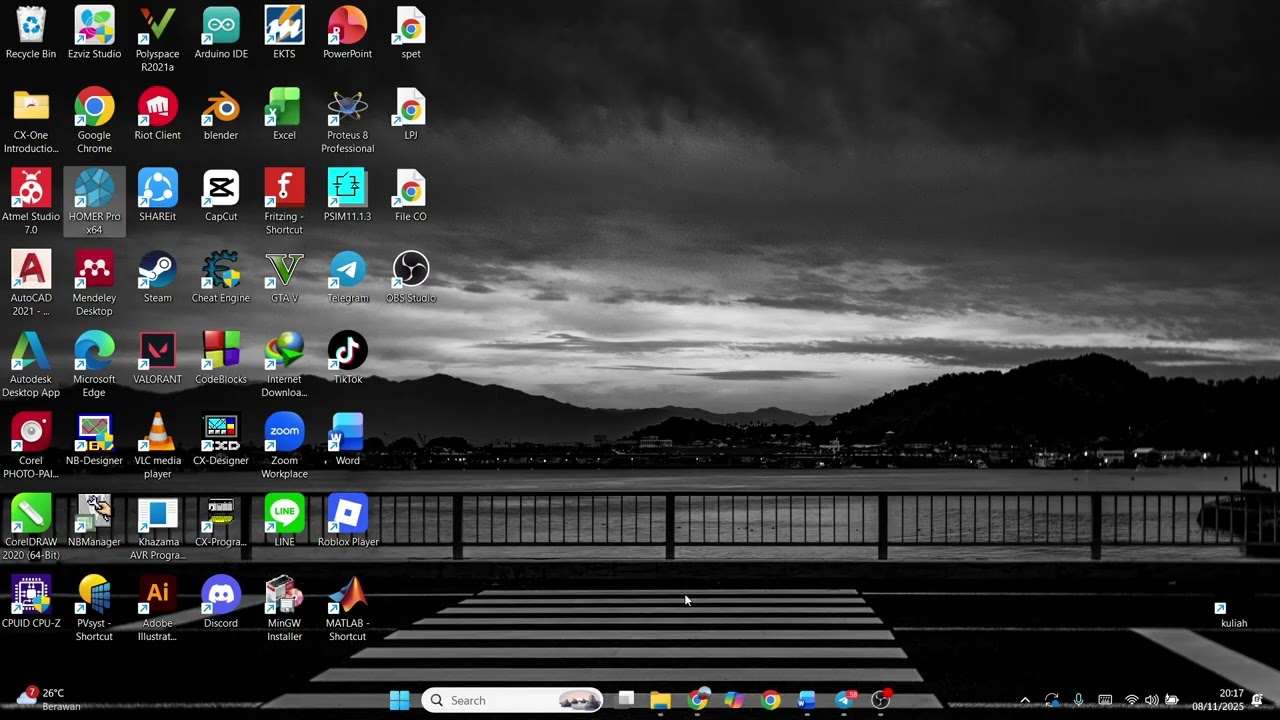
Task: Open the Recycle Bin desktop icon
Action: click(31, 34)
